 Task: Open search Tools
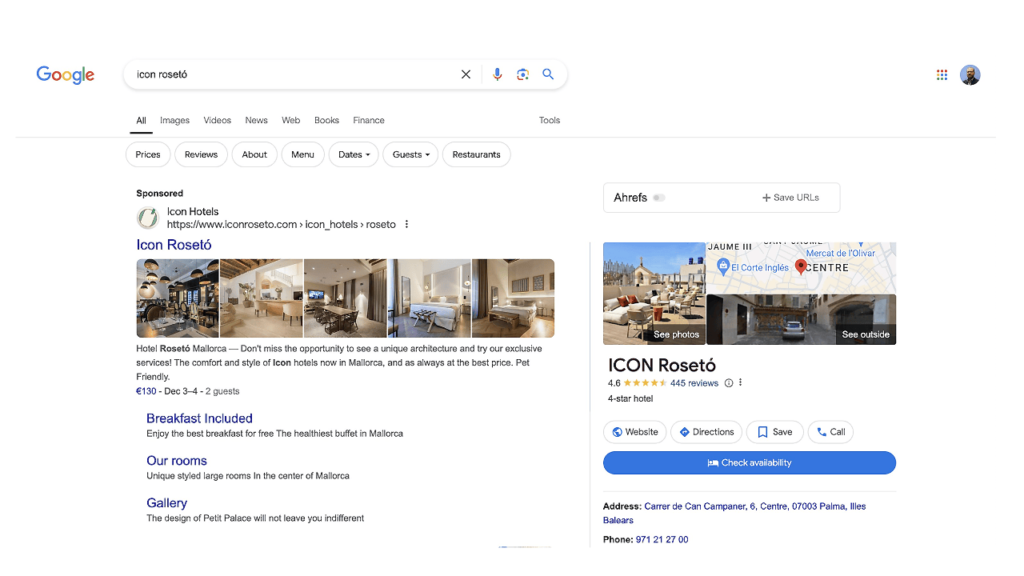pyautogui.click(x=549, y=120)
